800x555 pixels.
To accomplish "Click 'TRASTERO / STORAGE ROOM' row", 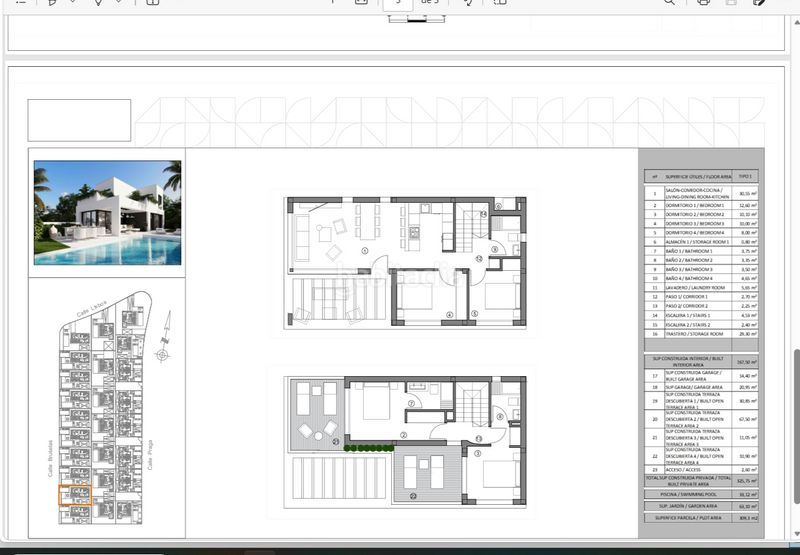I will (701, 334).
